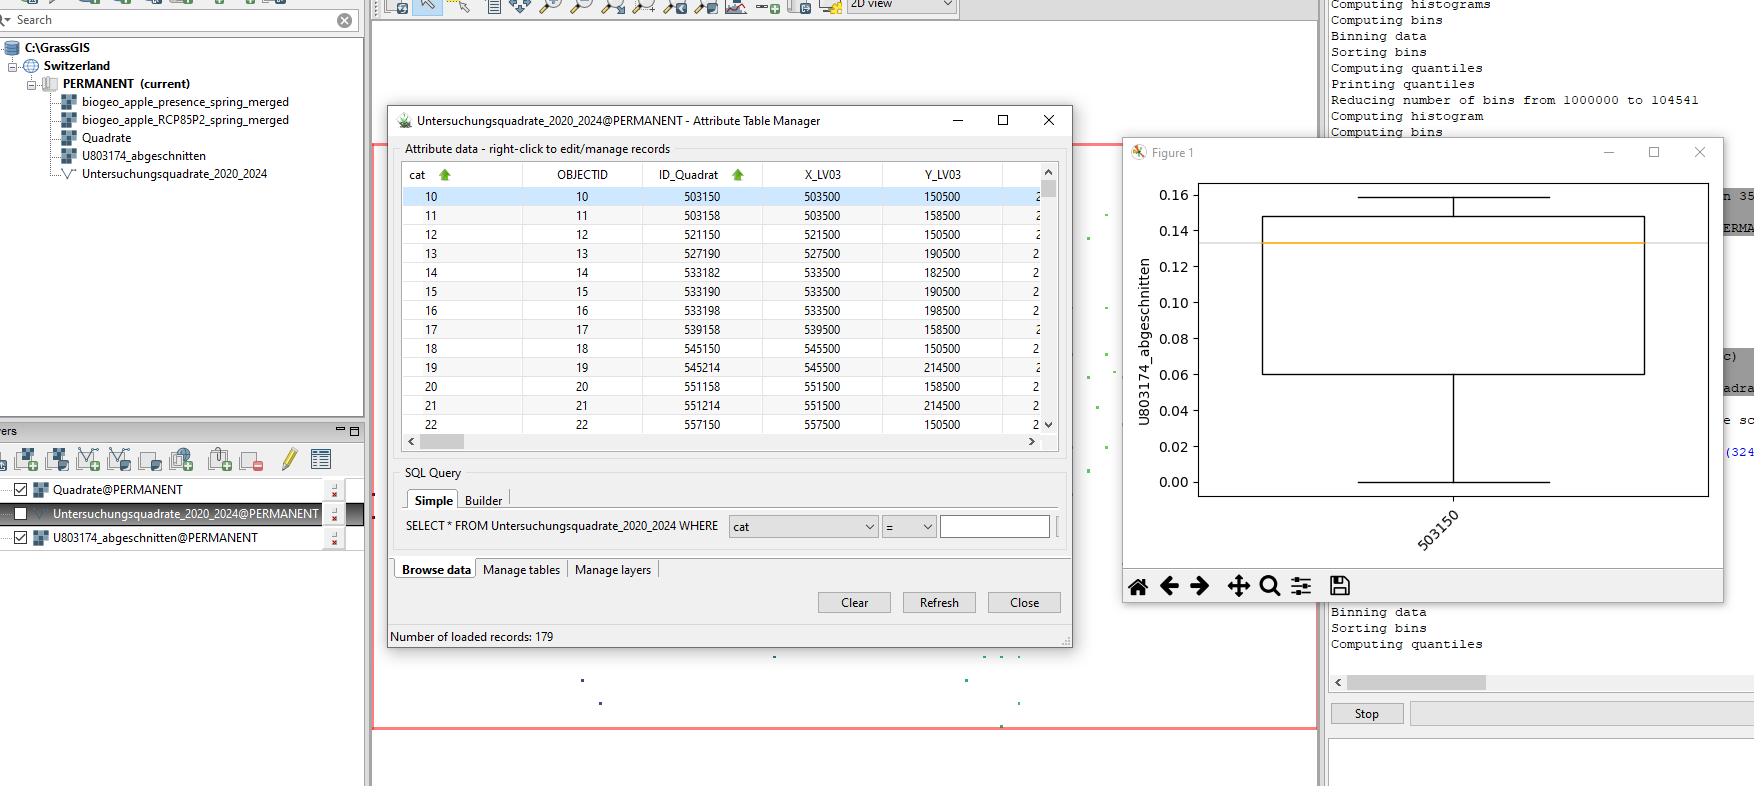Select the pointer tool in map toolbar
The image size is (1754, 786).
(427, 5)
